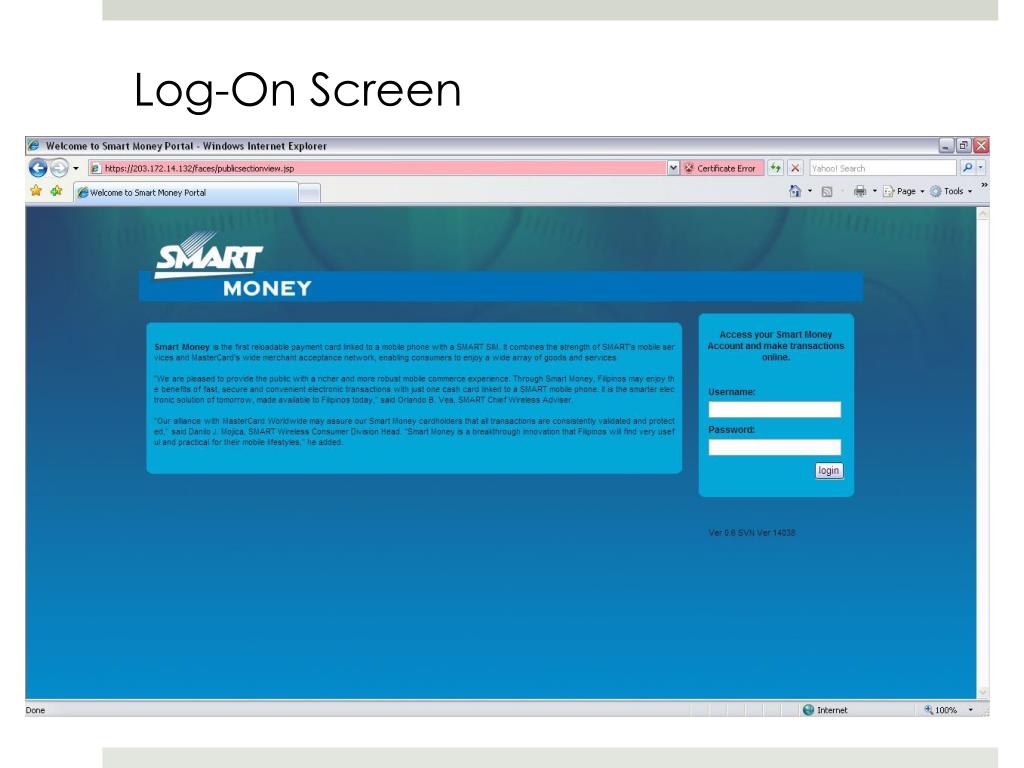Screen dimensions: 1024x768
Task: Open the Tools menu
Action: [952, 191]
